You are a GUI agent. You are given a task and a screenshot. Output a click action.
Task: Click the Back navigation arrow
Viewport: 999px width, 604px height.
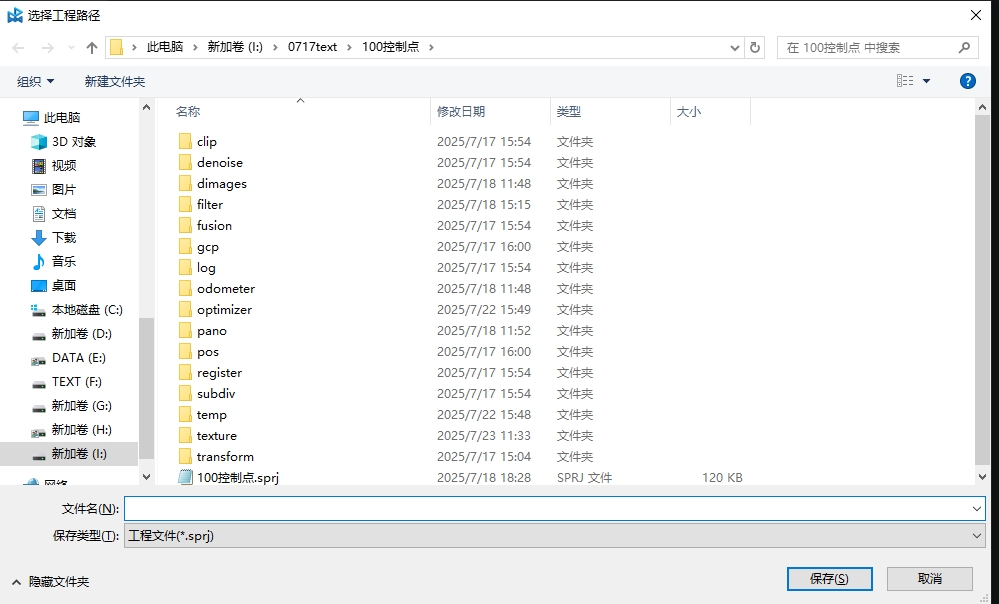click(x=18, y=47)
